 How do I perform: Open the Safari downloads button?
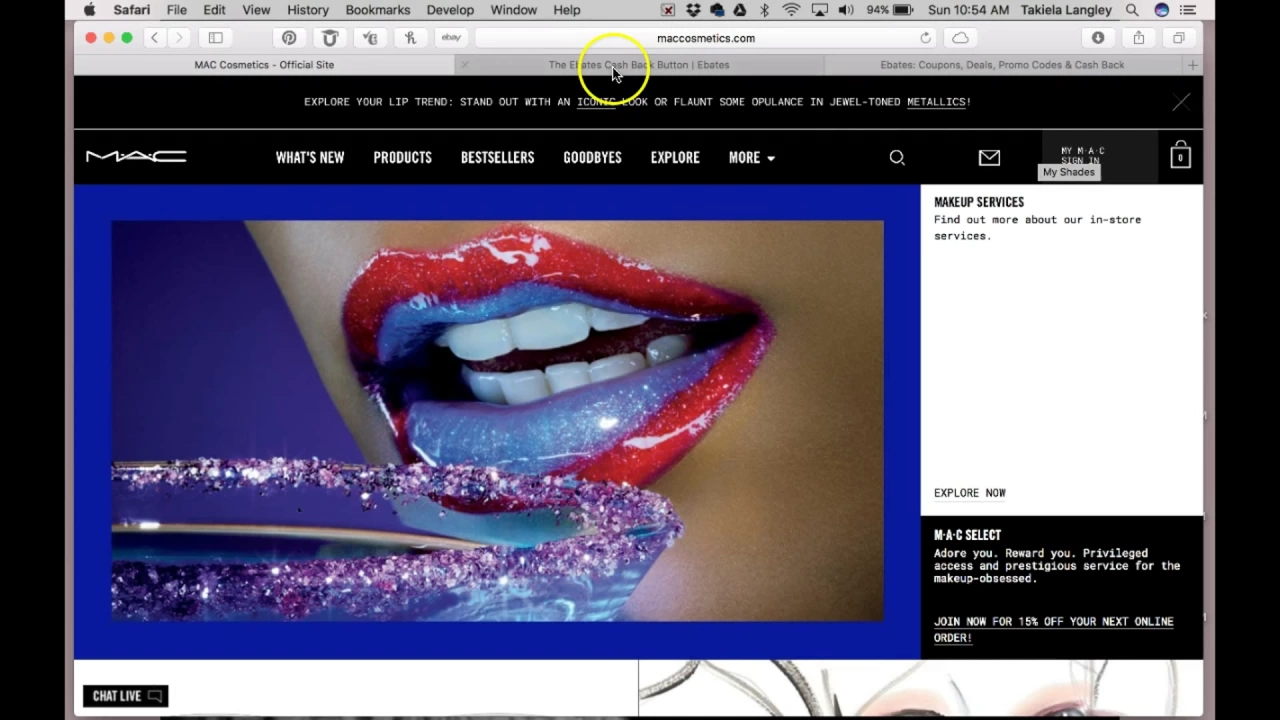(x=1098, y=38)
